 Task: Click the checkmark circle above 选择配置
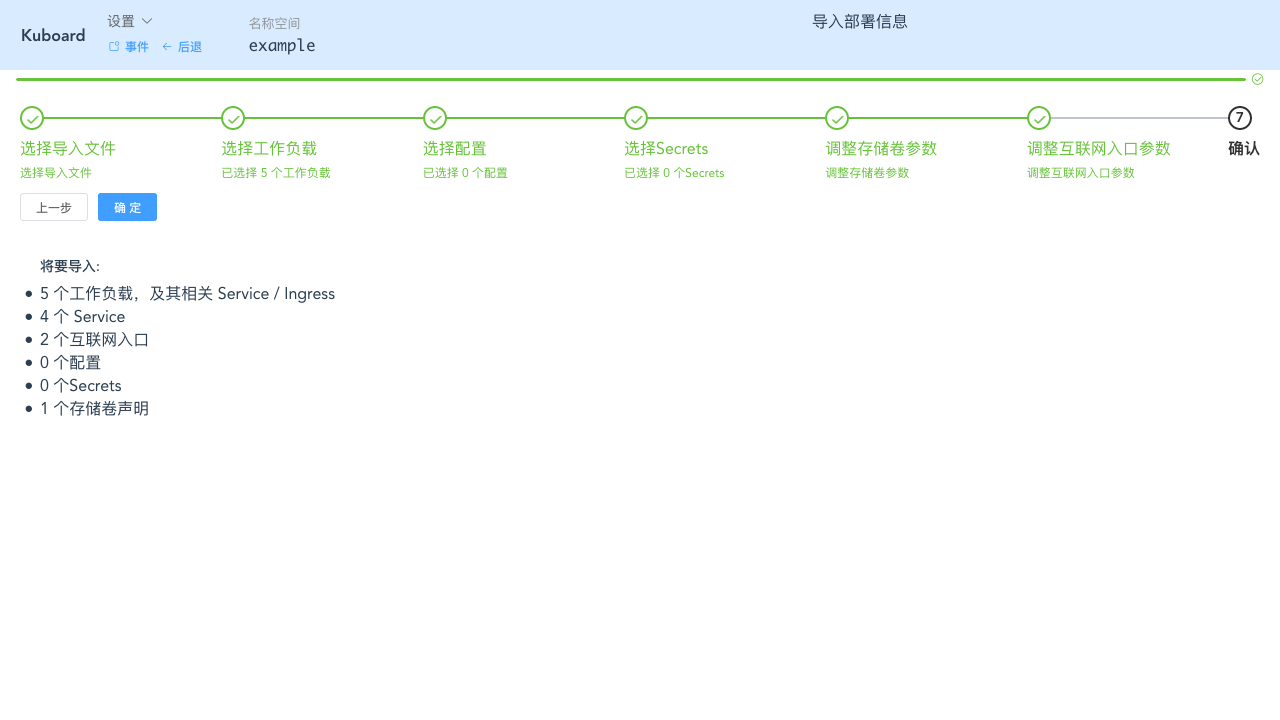(x=435, y=118)
